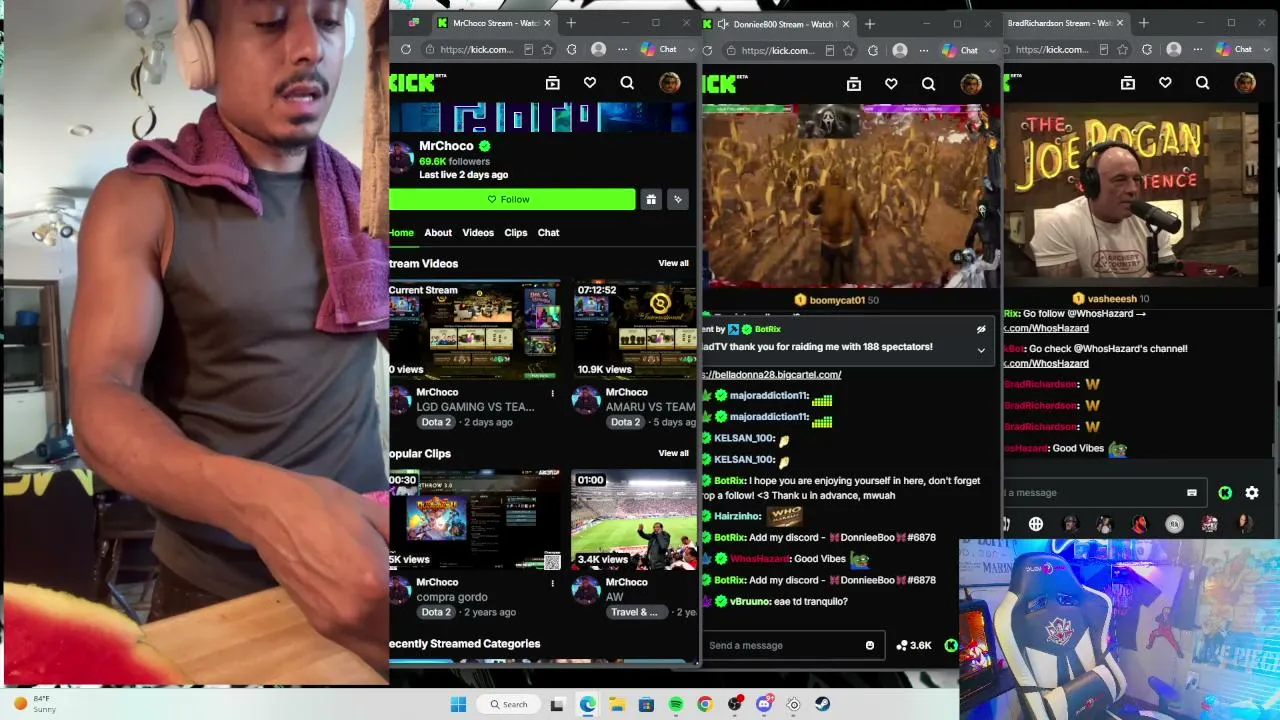Play the 00:30 compra gordo clip thumbnail
The width and height of the screenshot is (1280, 720).
pyautogui.click(x=475, y=520)
